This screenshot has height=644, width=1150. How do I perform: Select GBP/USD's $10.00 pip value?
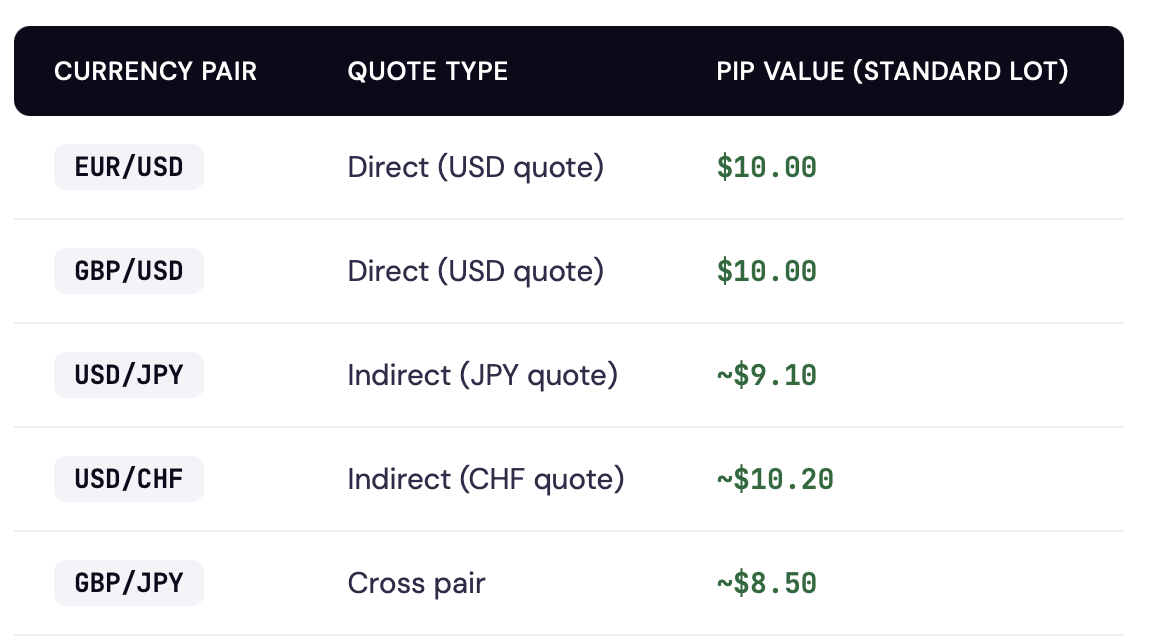766,271
